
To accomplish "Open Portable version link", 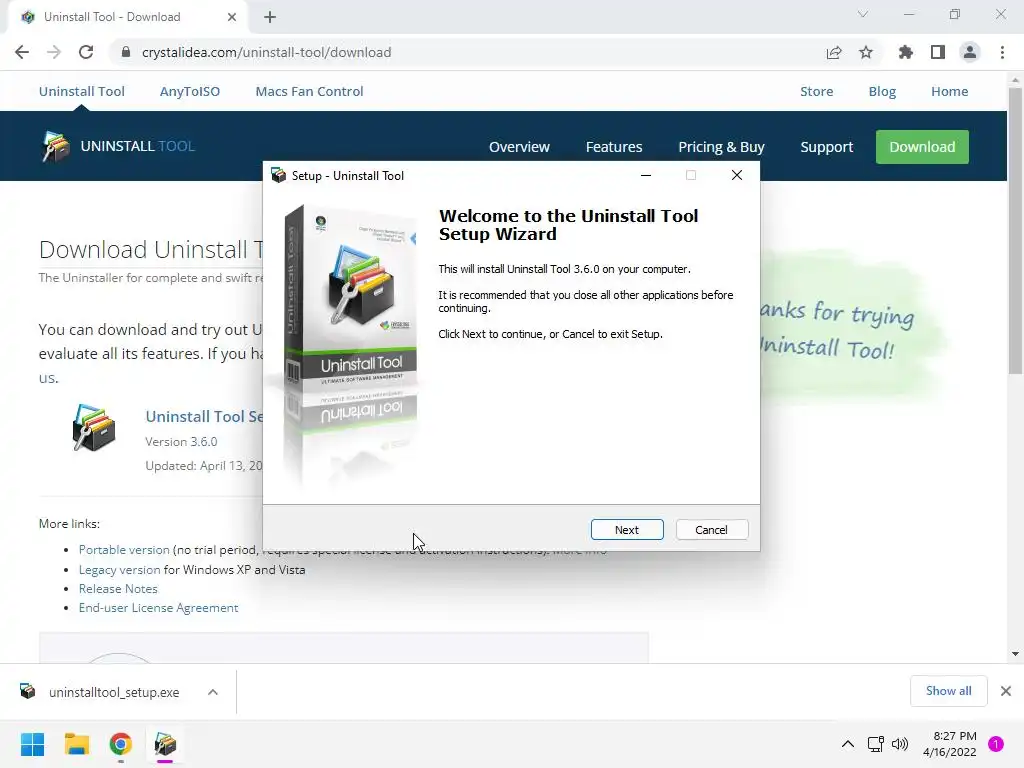I will coord(124,550).
